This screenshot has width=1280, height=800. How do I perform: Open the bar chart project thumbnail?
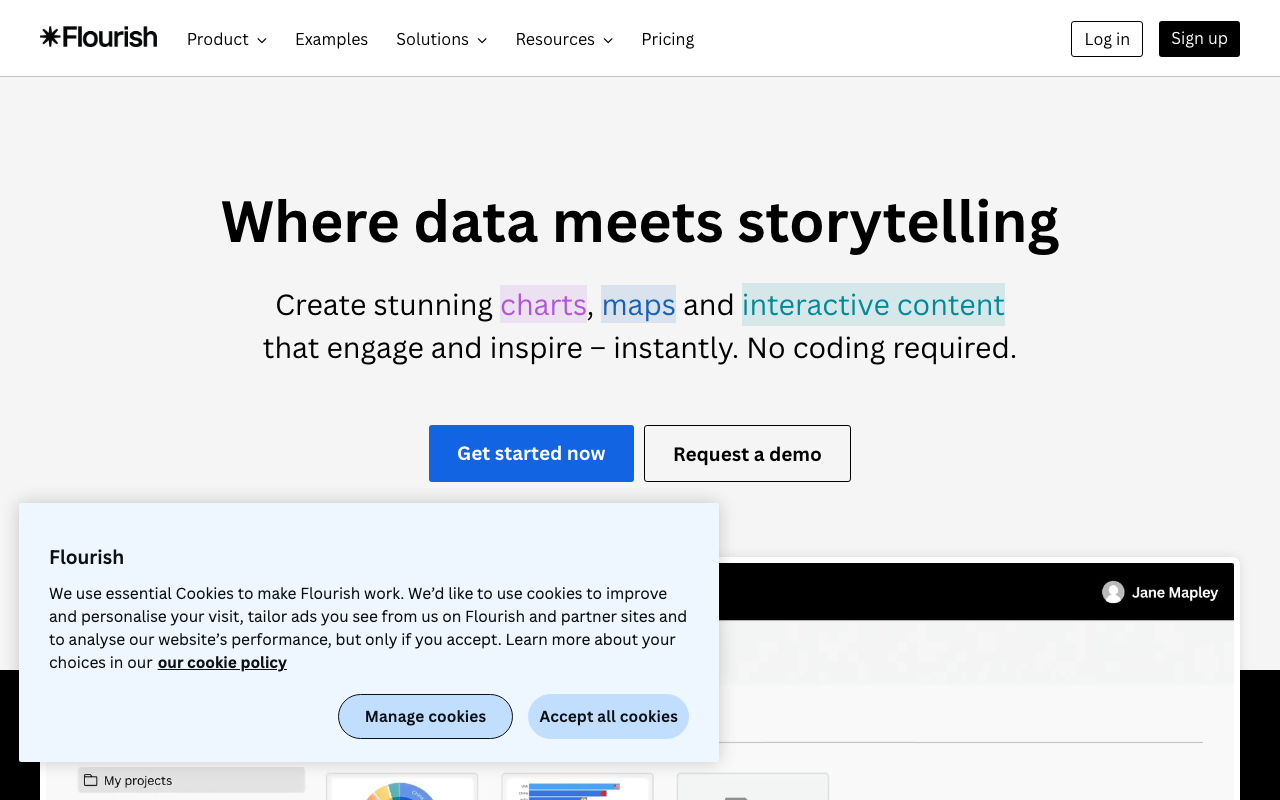[577, 788]
